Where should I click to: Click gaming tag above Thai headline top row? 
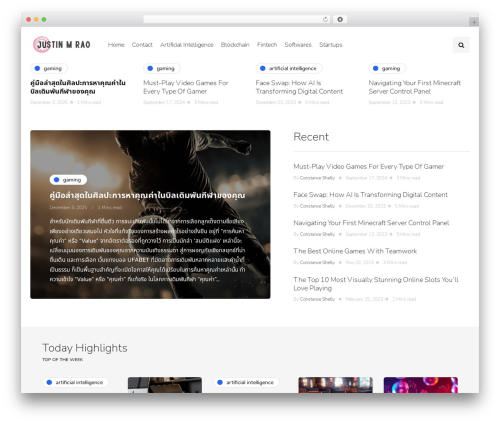(x=49, y=68)
